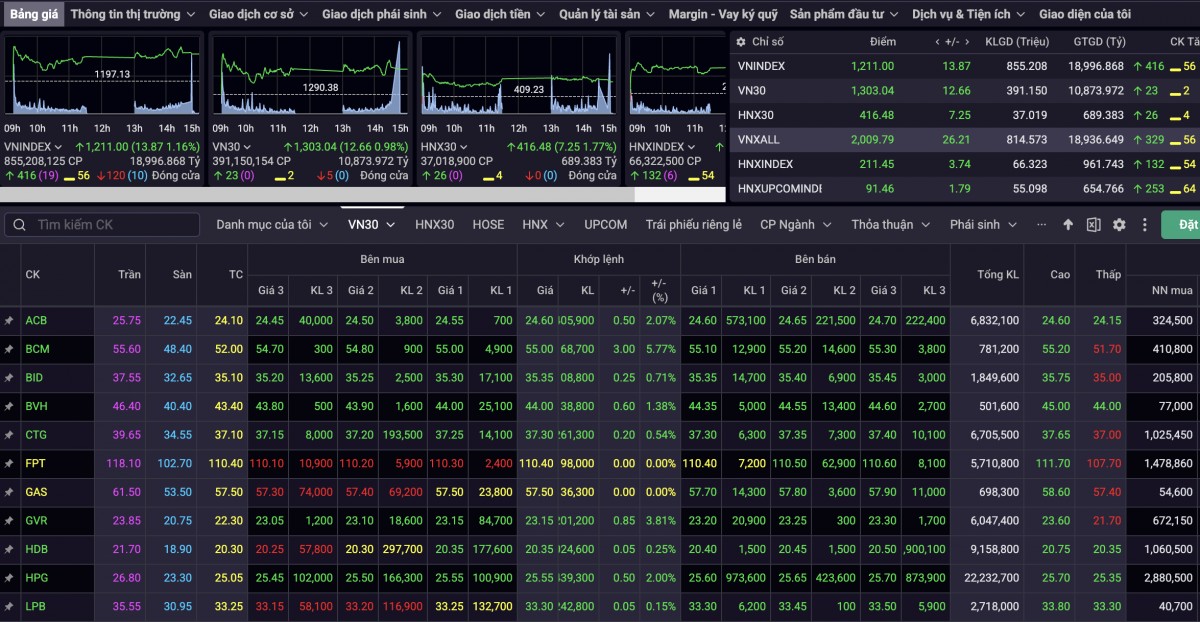Open Trái phiếu riêng lẻ link
Screen dimensions: 1200x622
693,225
